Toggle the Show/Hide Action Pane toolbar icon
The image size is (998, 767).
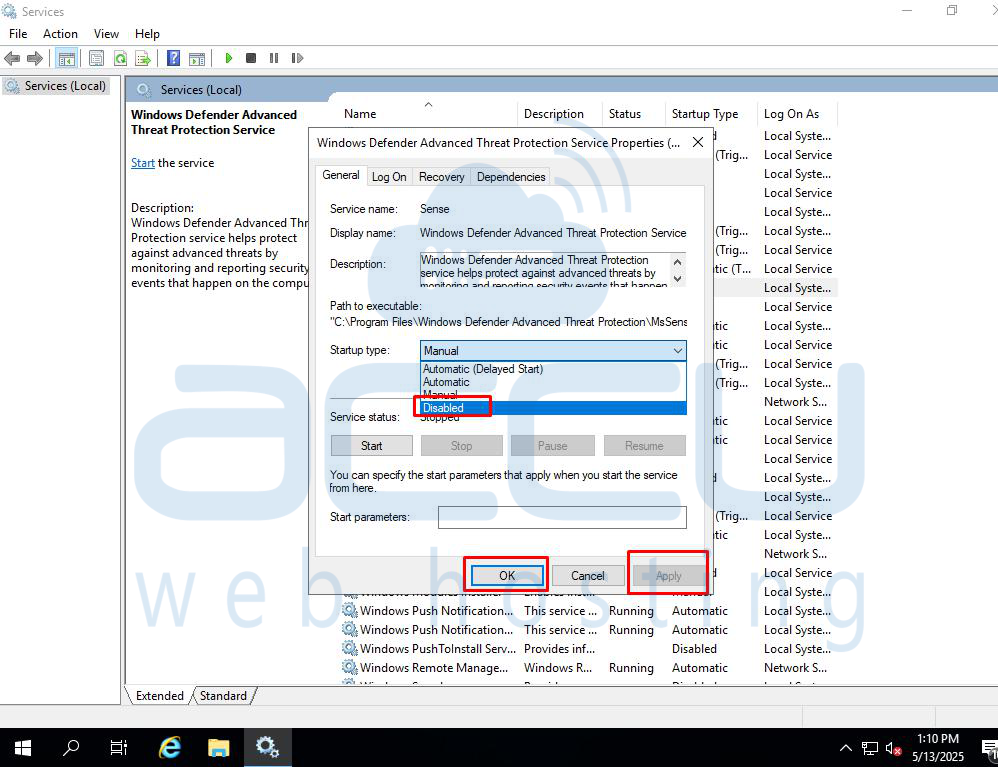pos(197,59)
